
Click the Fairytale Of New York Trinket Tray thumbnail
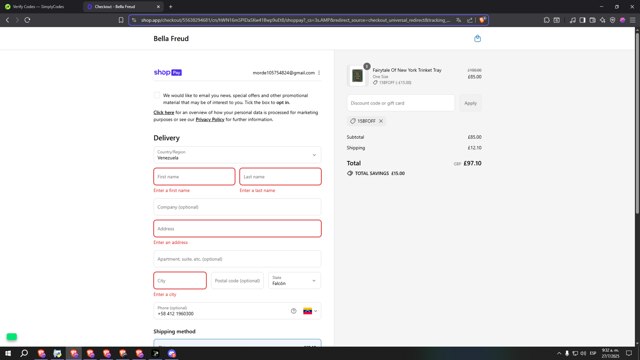(x=358, y=76)
